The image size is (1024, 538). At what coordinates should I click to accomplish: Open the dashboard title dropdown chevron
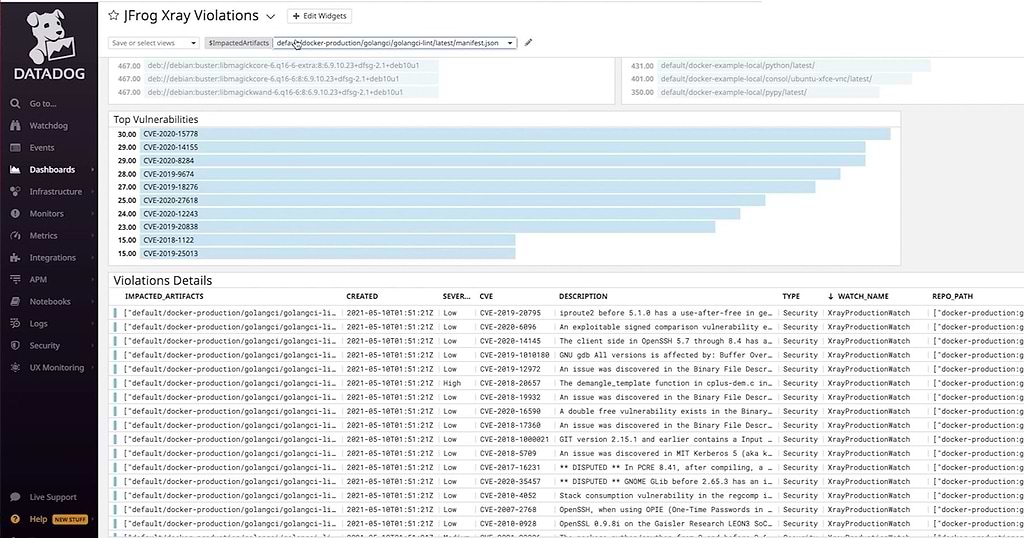click(x=270, y=16)
